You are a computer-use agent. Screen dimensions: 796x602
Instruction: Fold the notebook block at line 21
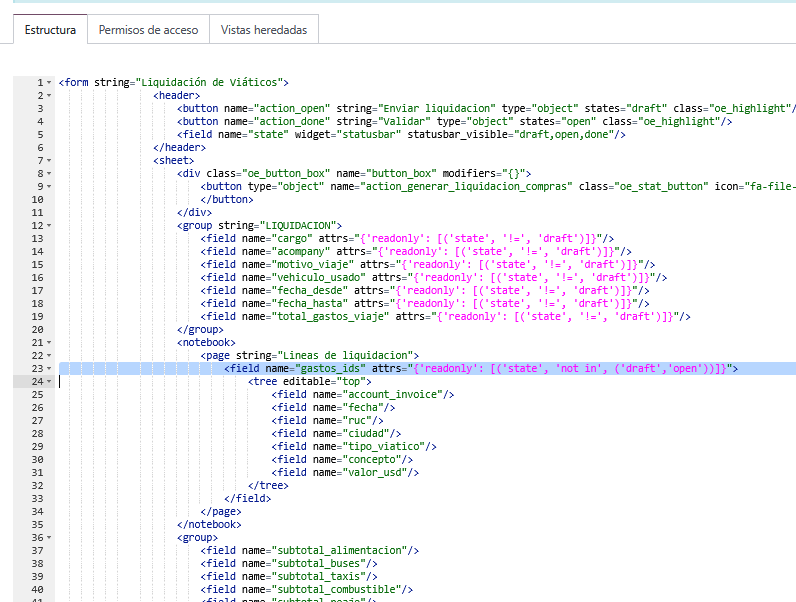click(50, 342)
